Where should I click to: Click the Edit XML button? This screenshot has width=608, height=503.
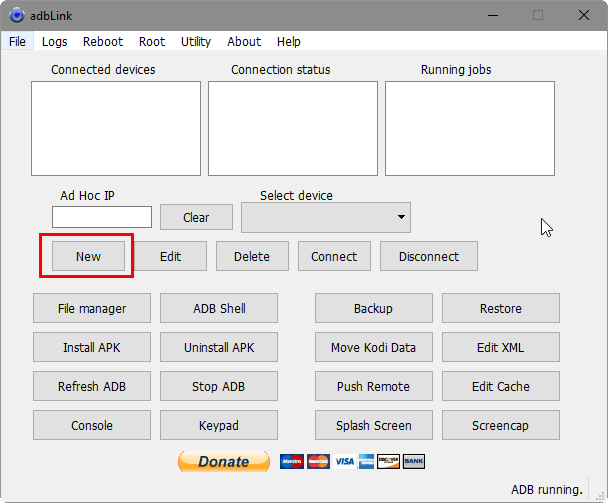click(501, 347)
